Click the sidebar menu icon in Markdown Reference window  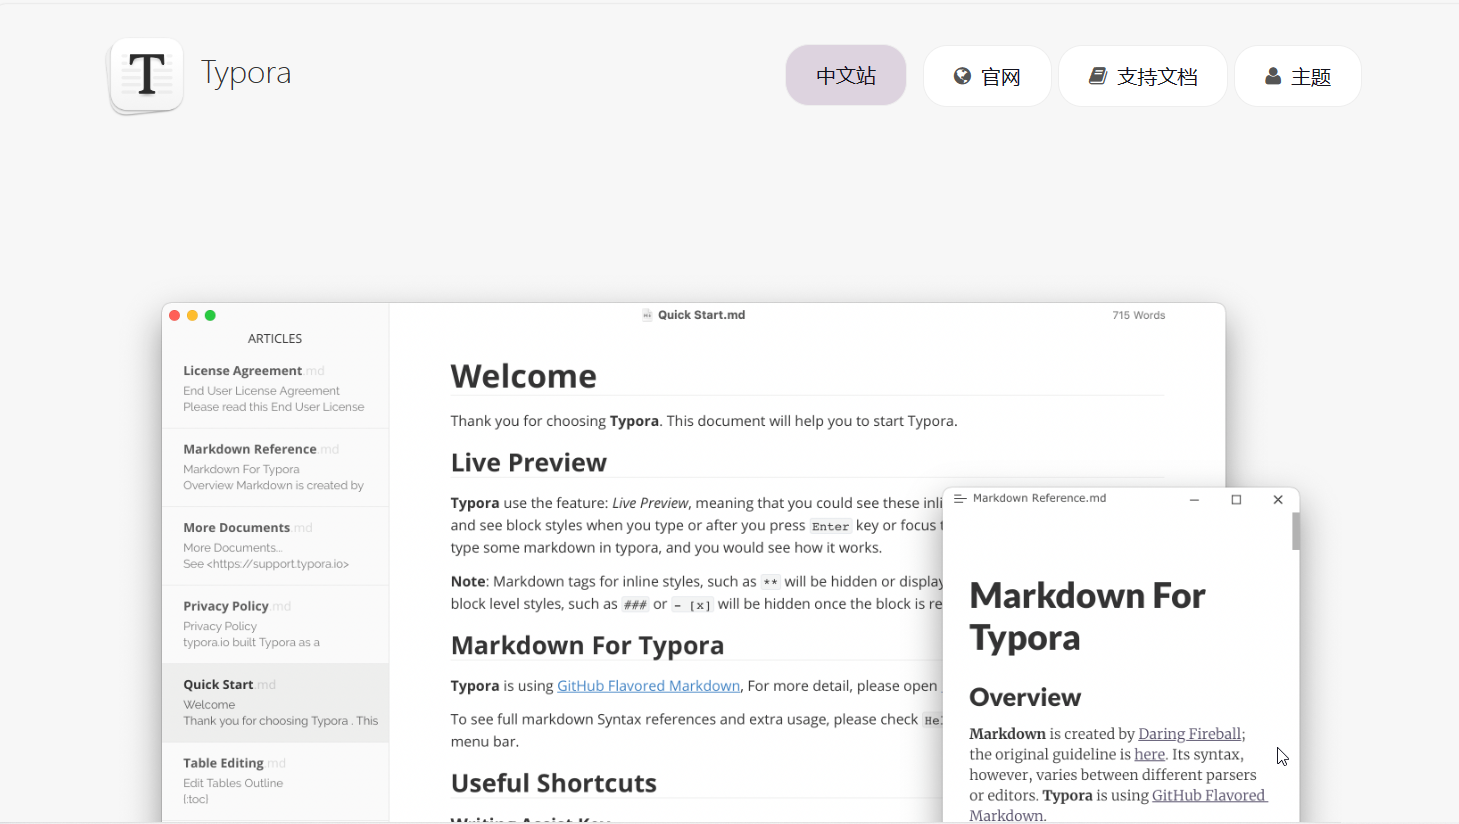[960, 499]
